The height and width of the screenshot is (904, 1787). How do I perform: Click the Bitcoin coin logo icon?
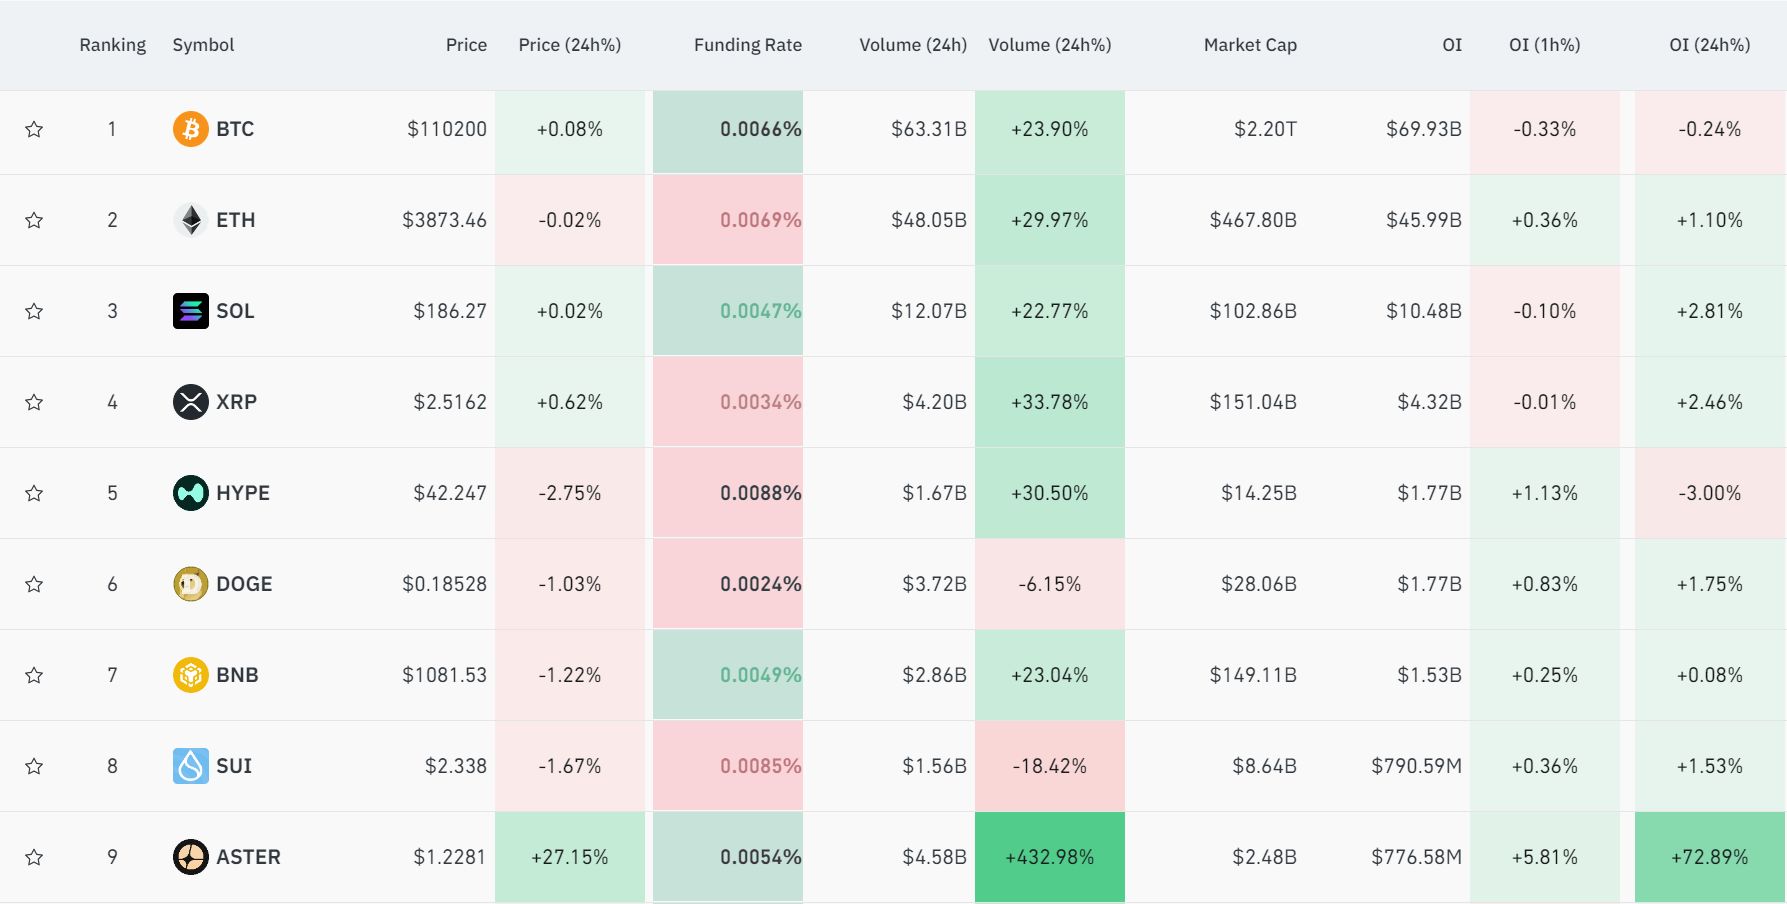pyautogui.click(x=190, y=129)
